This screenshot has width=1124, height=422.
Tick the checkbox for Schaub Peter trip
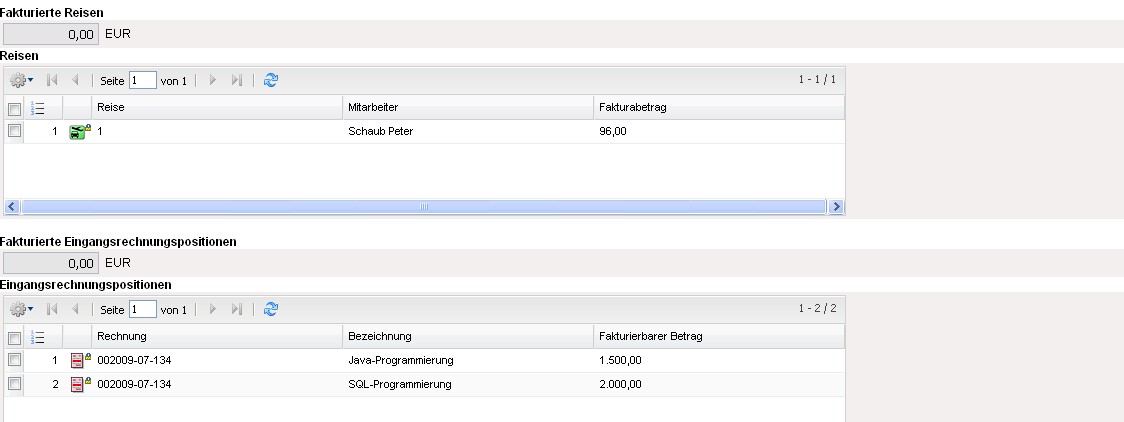pos(14,131)
